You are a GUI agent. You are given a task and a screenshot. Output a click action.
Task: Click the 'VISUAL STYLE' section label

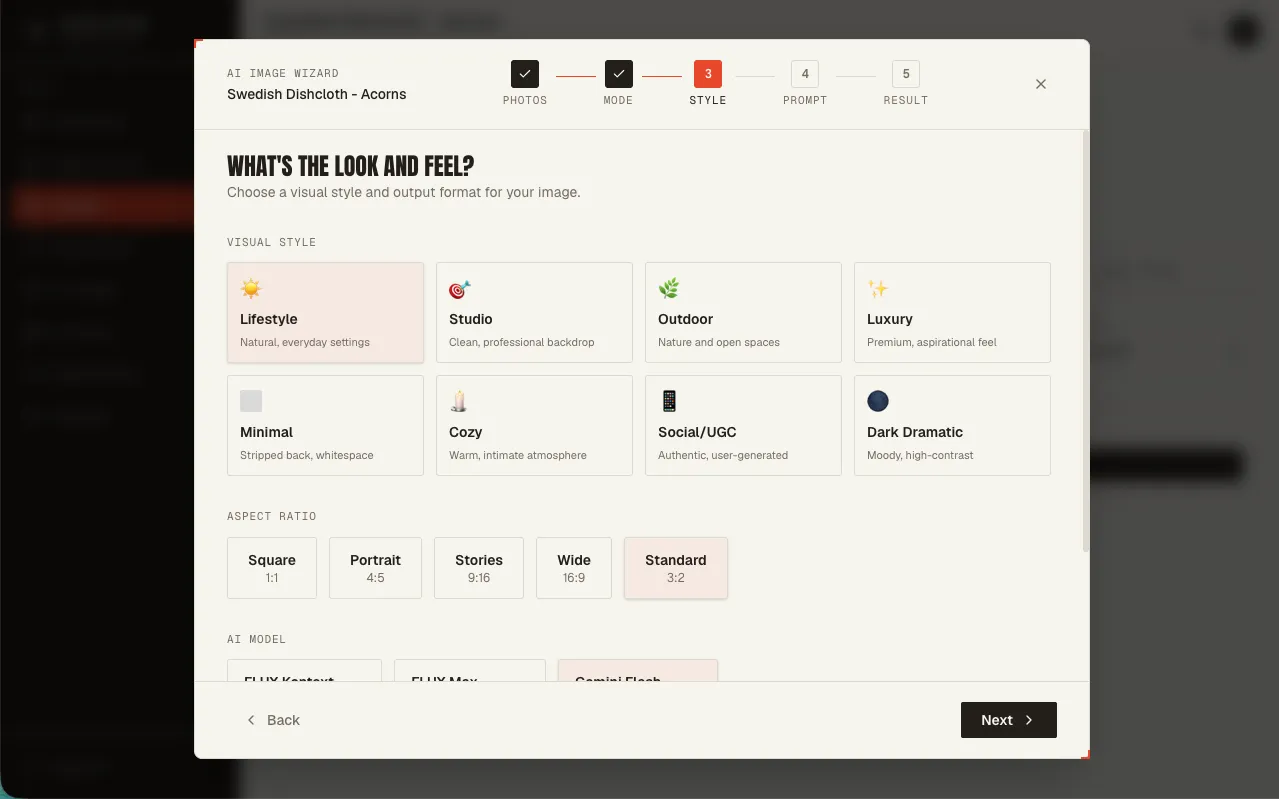click(x=271, y=242)
